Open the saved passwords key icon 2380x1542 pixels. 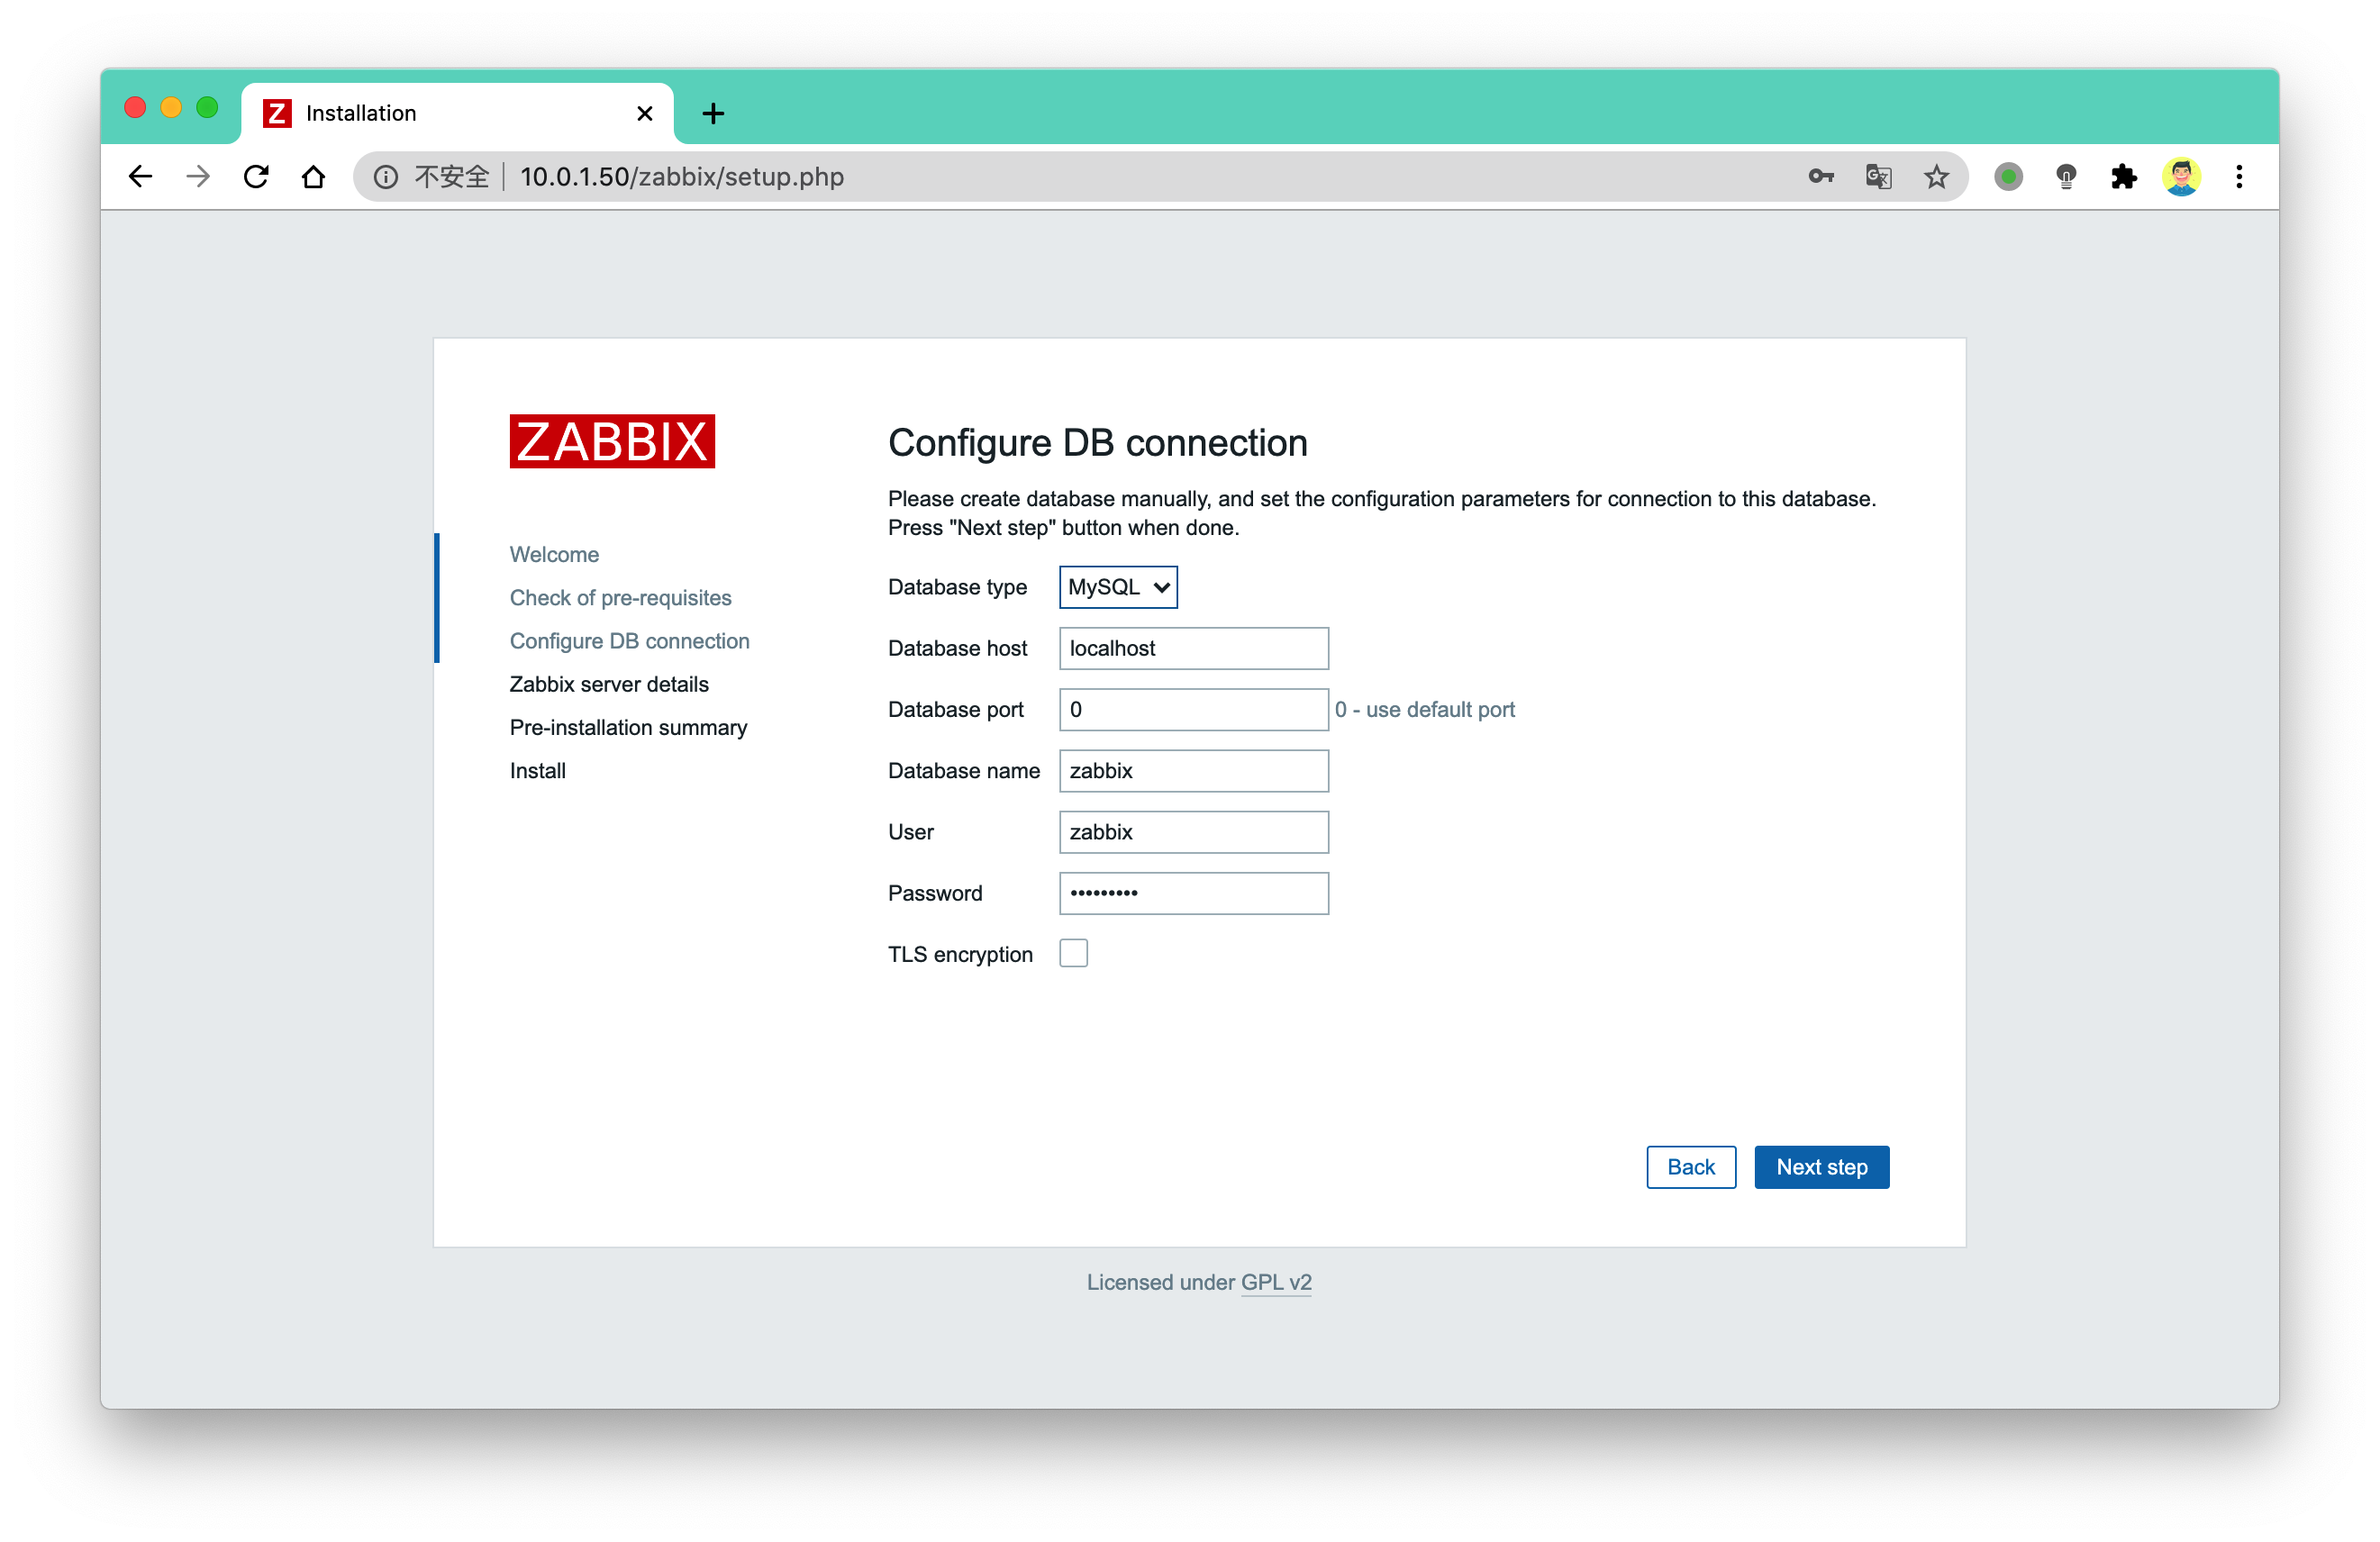(1821, 177)
